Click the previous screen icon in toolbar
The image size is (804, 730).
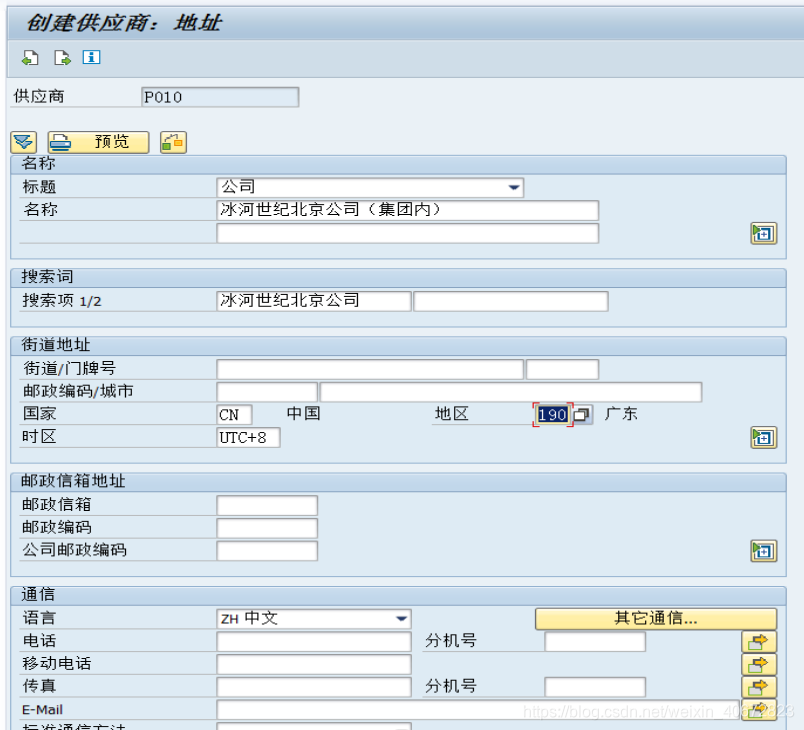[x=30, y=57]
